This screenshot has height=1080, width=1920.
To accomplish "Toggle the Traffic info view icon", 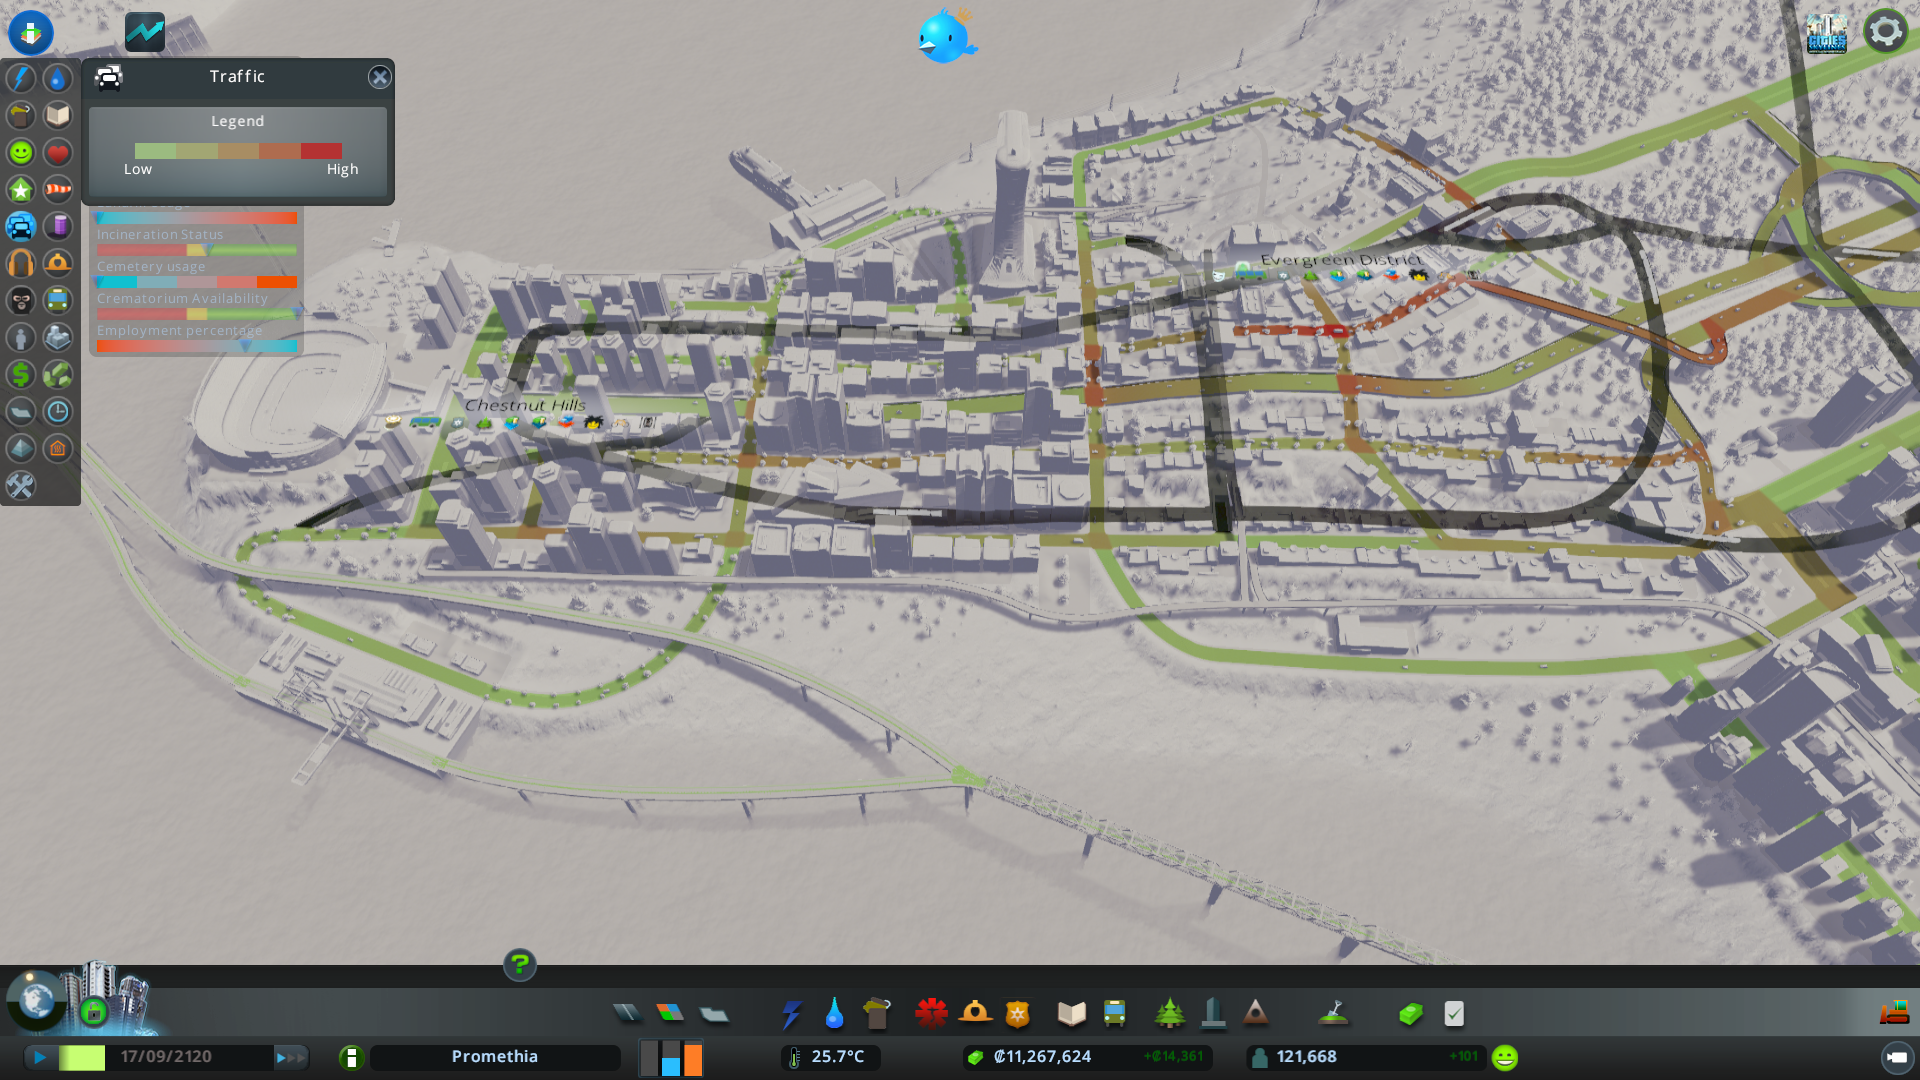I will 21,226.
